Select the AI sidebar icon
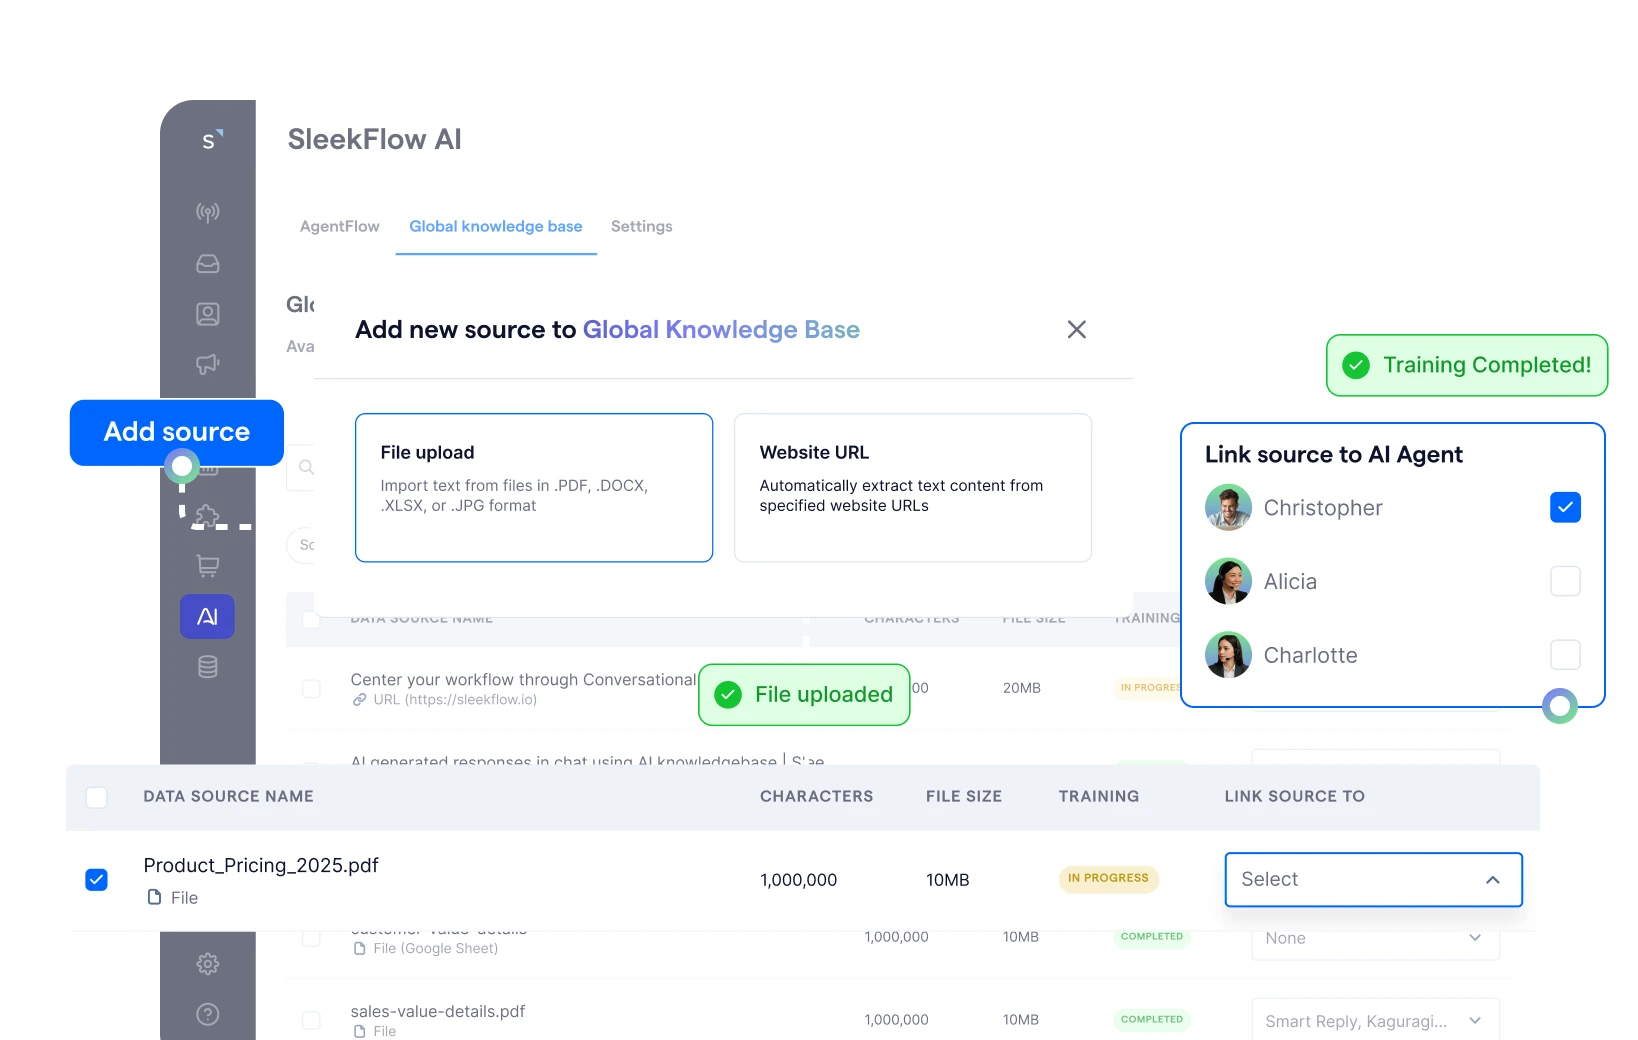Viewport: 1638px width, 1040px height. (x=207, y=617)
